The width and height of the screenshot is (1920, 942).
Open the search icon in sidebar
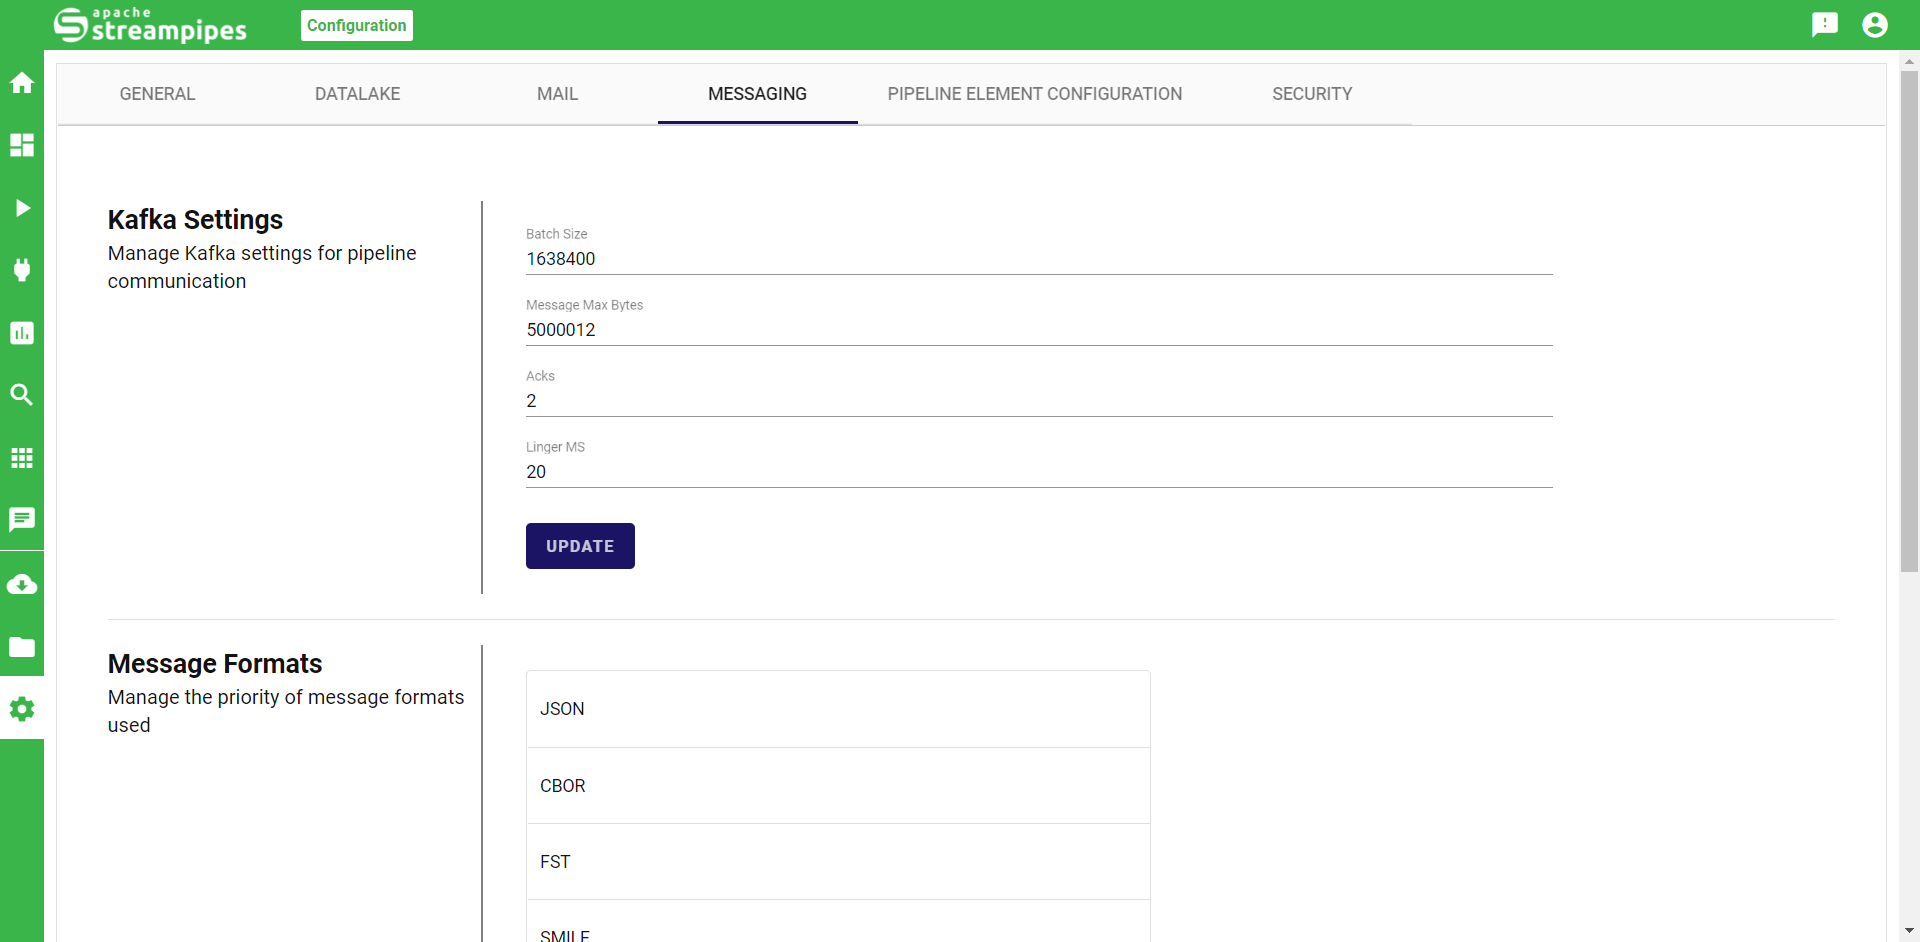[x=22, y=395]
